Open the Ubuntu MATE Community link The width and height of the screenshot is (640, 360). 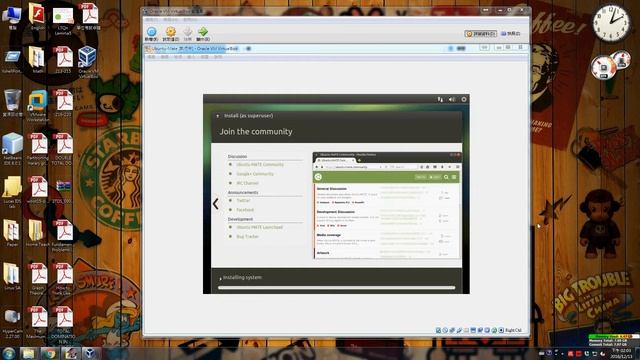point(260,164)
